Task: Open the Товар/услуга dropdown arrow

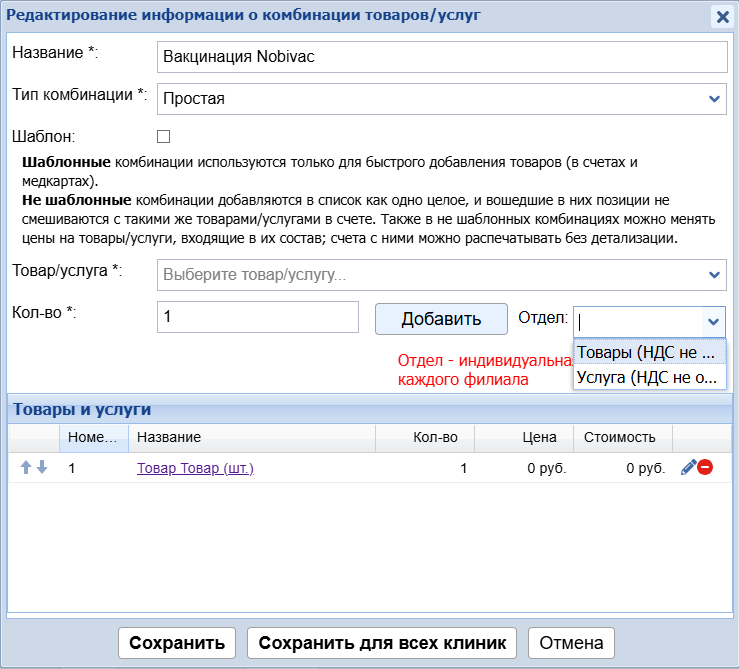Action: pos(714,274)
